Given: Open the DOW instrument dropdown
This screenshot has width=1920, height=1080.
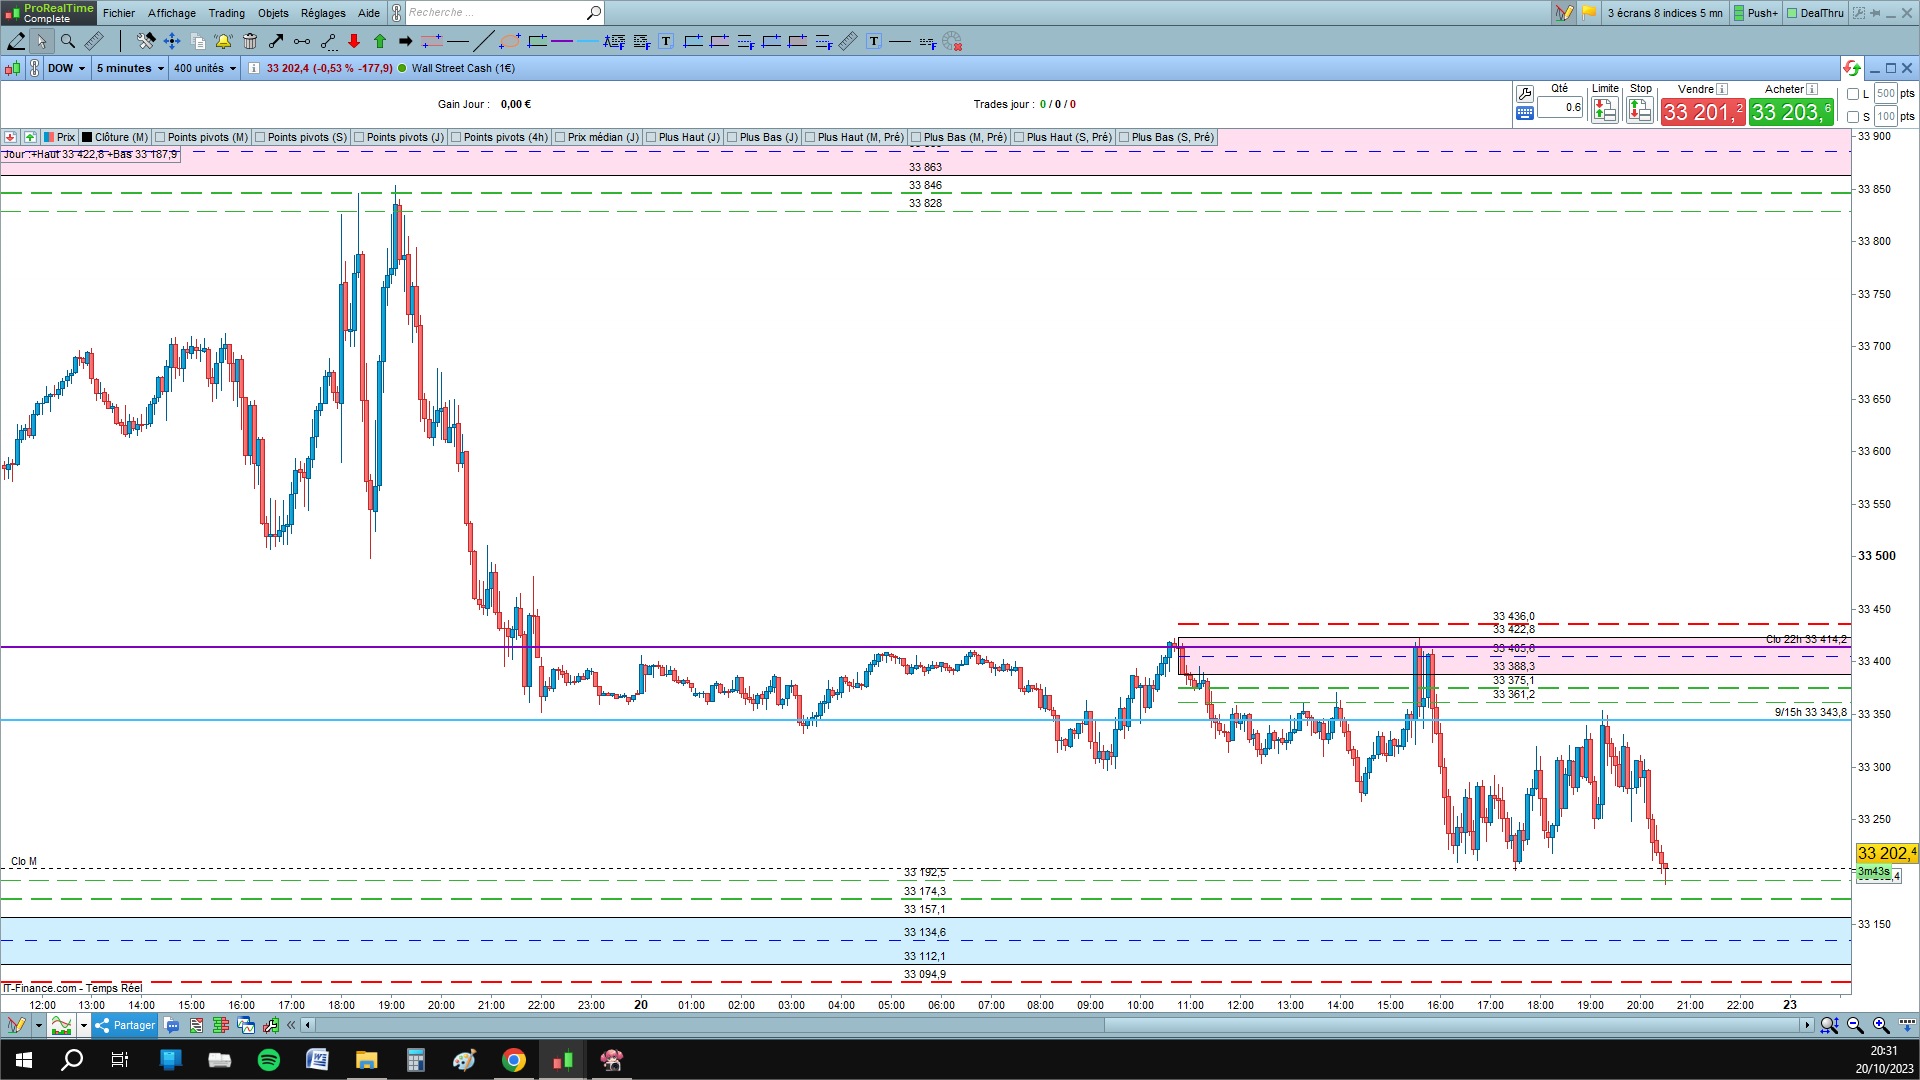Looking at the screenshot, I should [67, 68].
